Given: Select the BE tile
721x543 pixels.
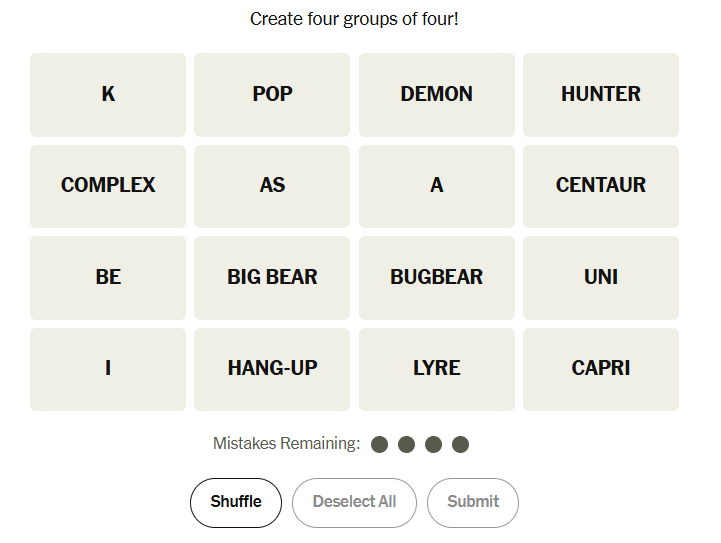Looking at the screenshot, I should [108, 278].
